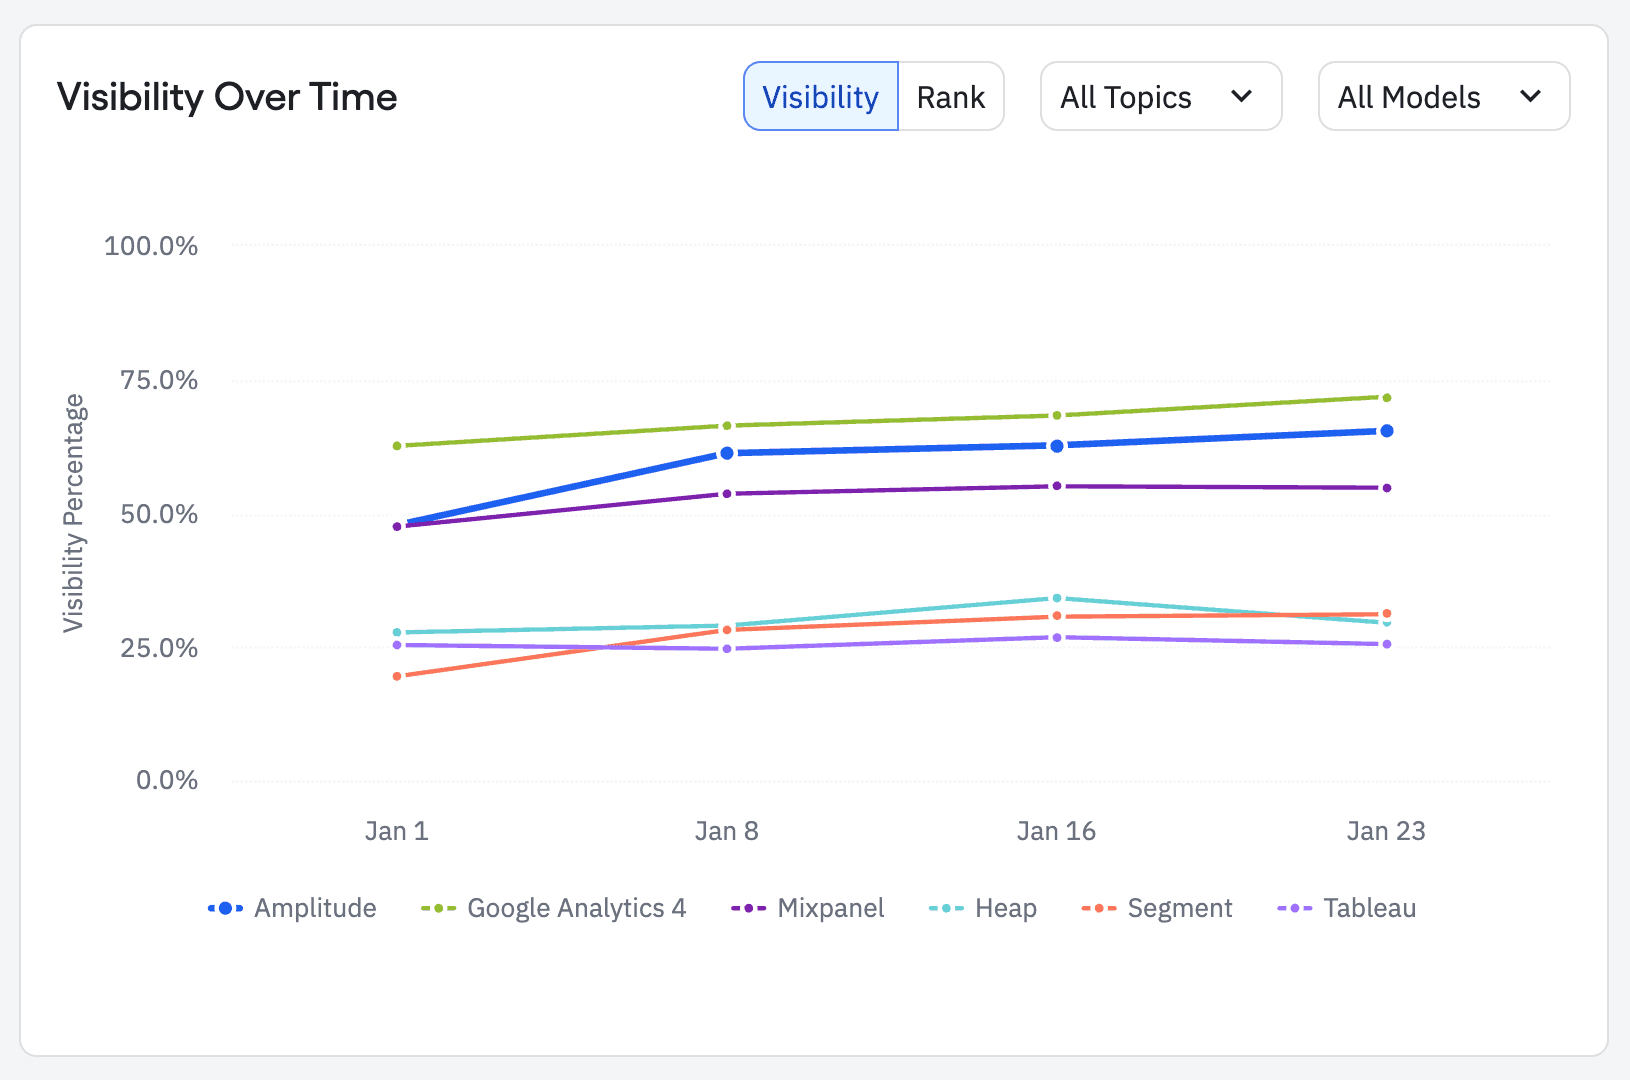Viewport: 1630px width, 1080px height.
Task: Click the Visibility Over Time heading
Action: pyautogui.click(x=227, y=96)
